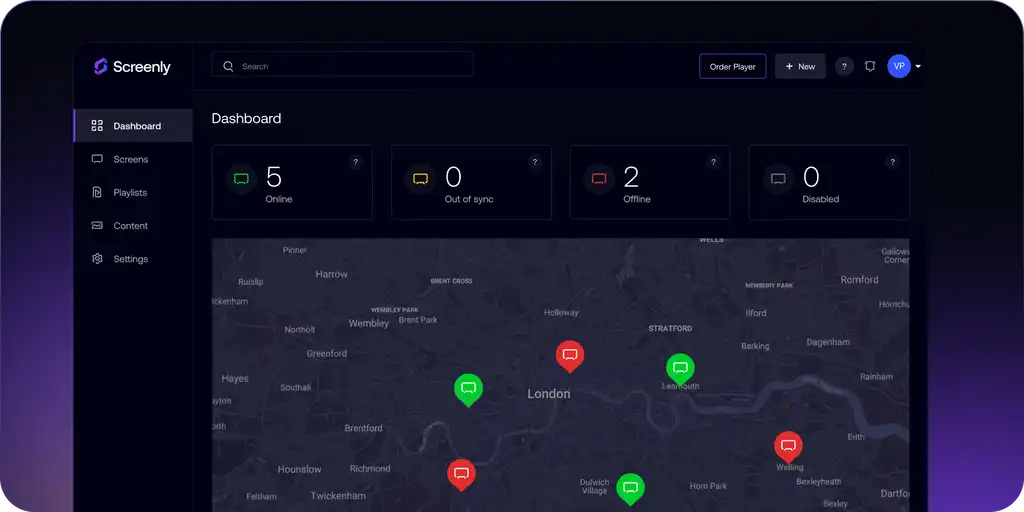Open notifications bell icon
The image size is (1024, 512).
coord(869,66)
